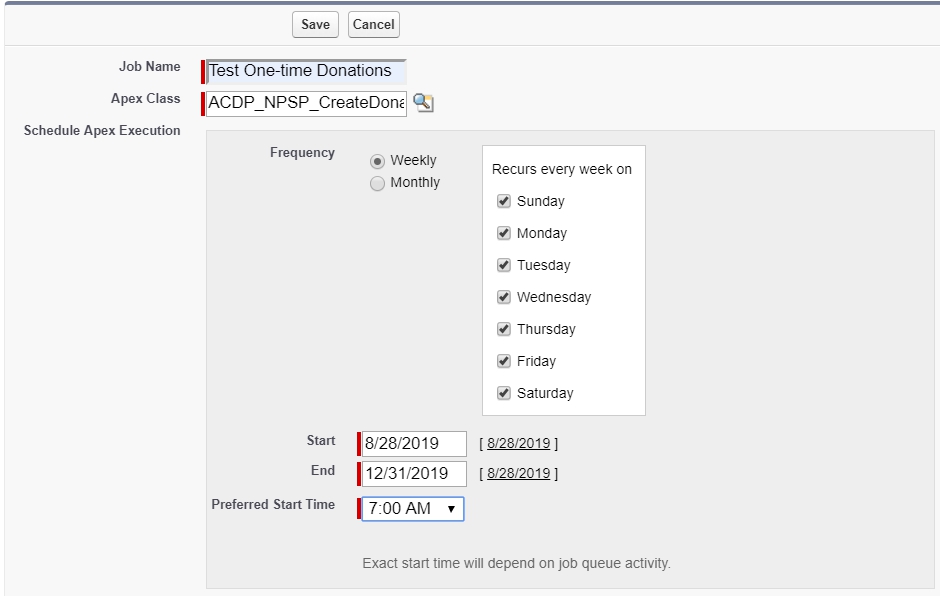Click the 'Schedule Apex Execution' label
Screen dimensions: 940x596
point(102,131)
